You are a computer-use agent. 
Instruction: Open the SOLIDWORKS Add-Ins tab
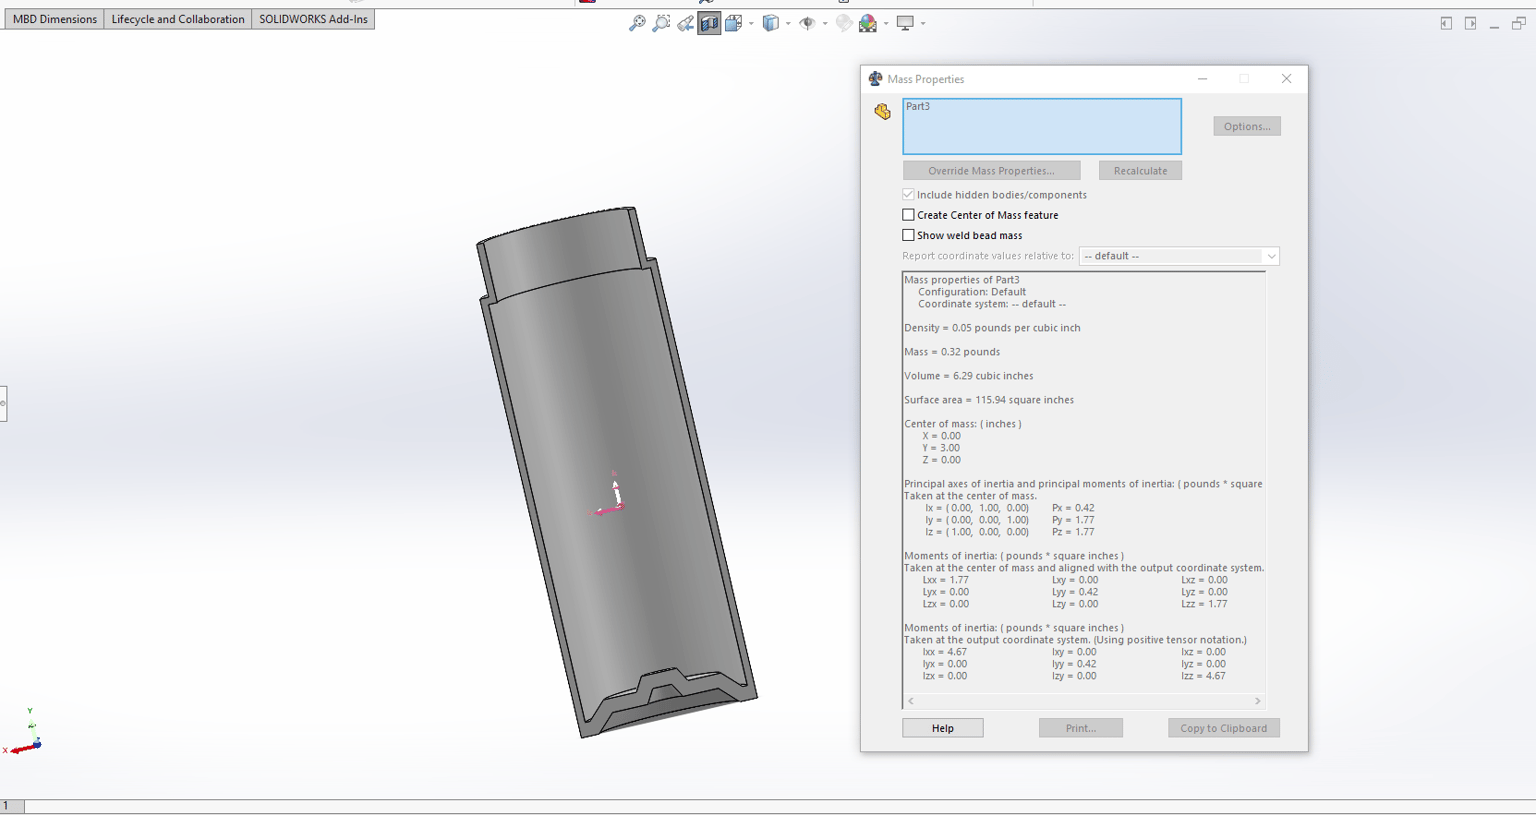313,19
